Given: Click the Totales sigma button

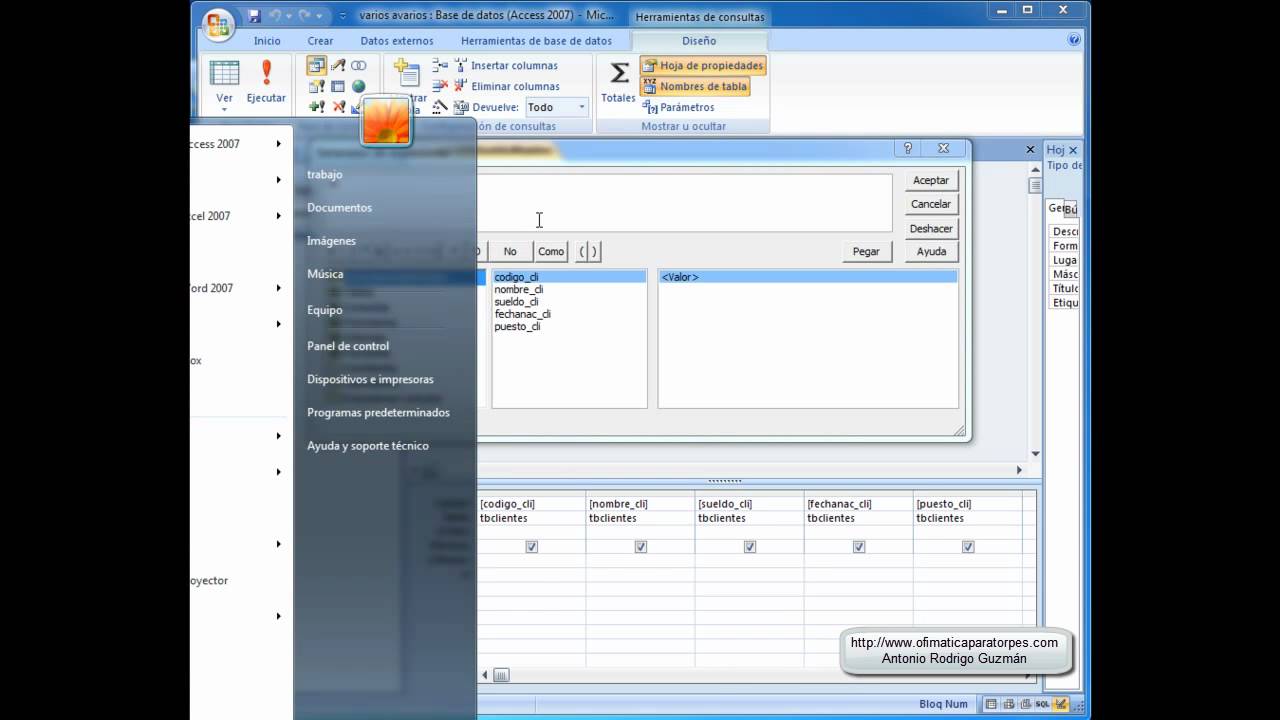Looking at the screenshot, I should [x=619, y=82].
